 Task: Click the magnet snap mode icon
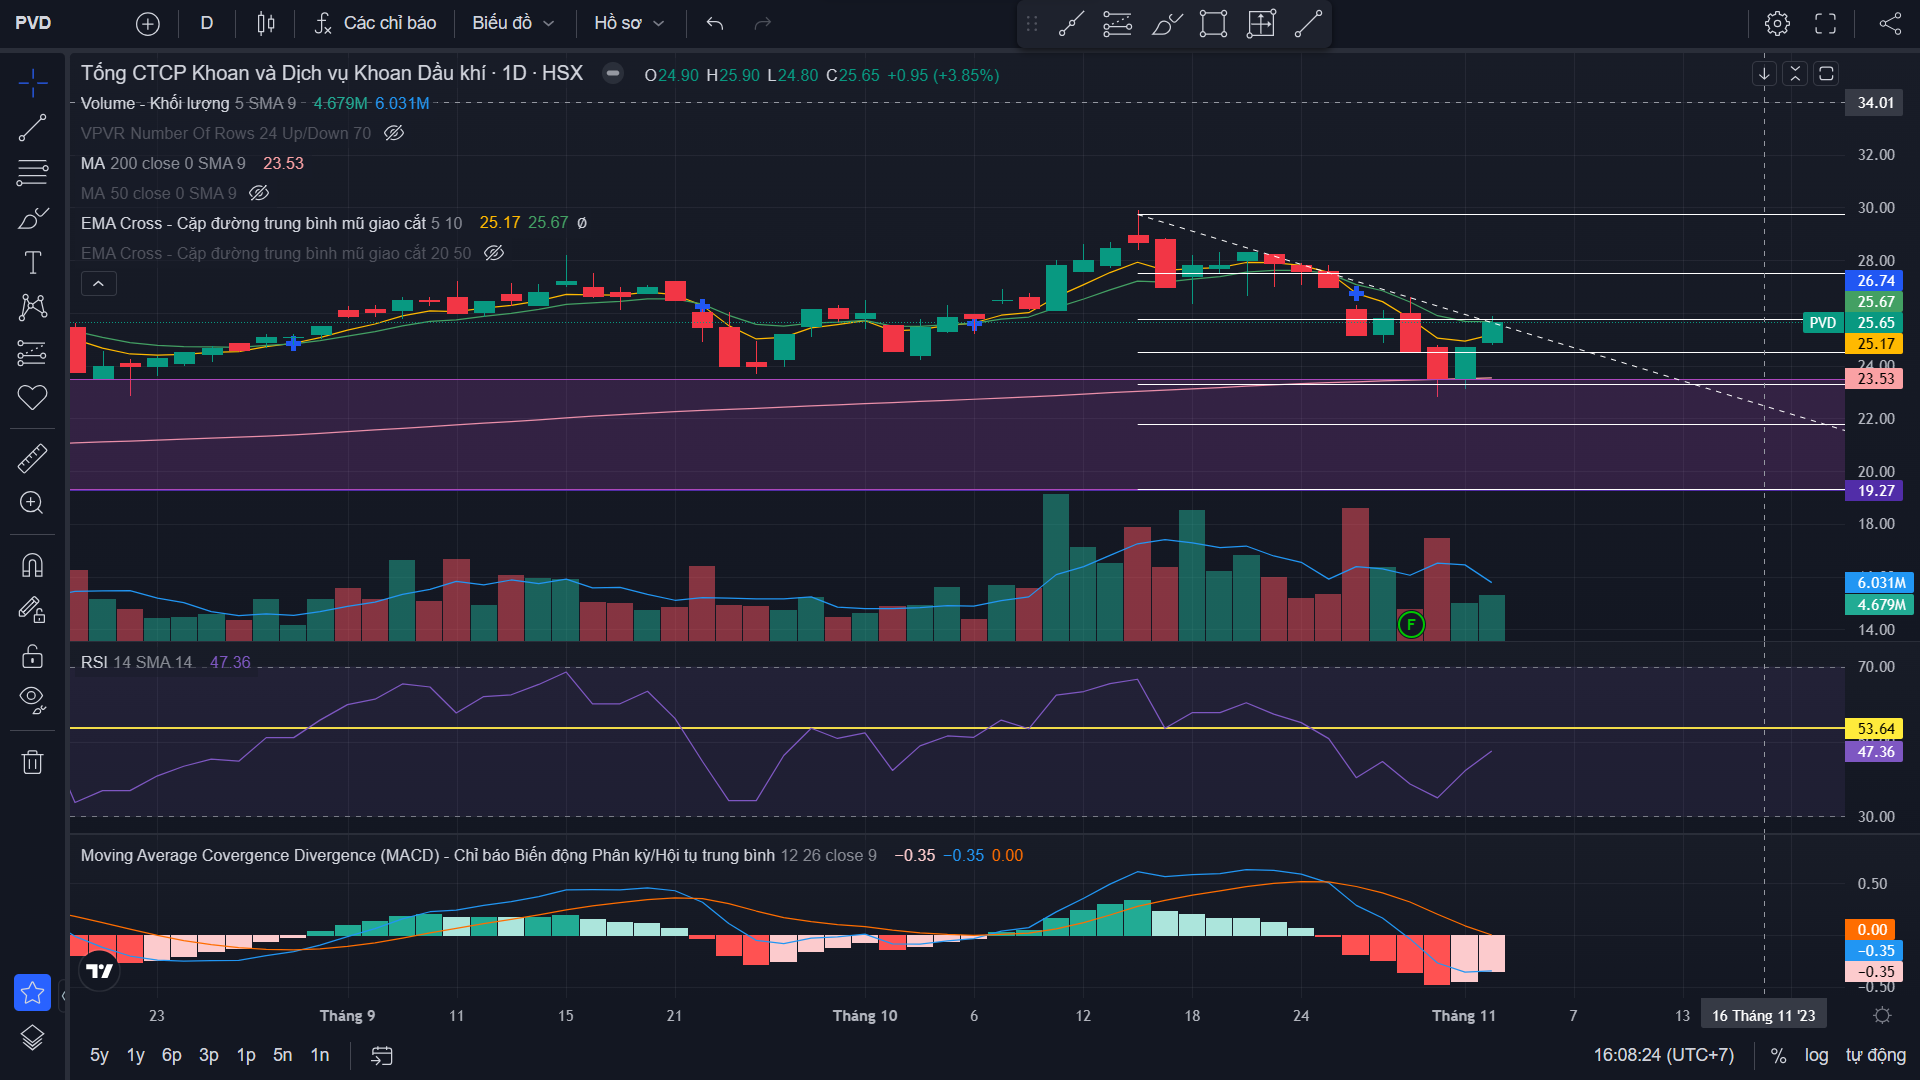[32, 566]
